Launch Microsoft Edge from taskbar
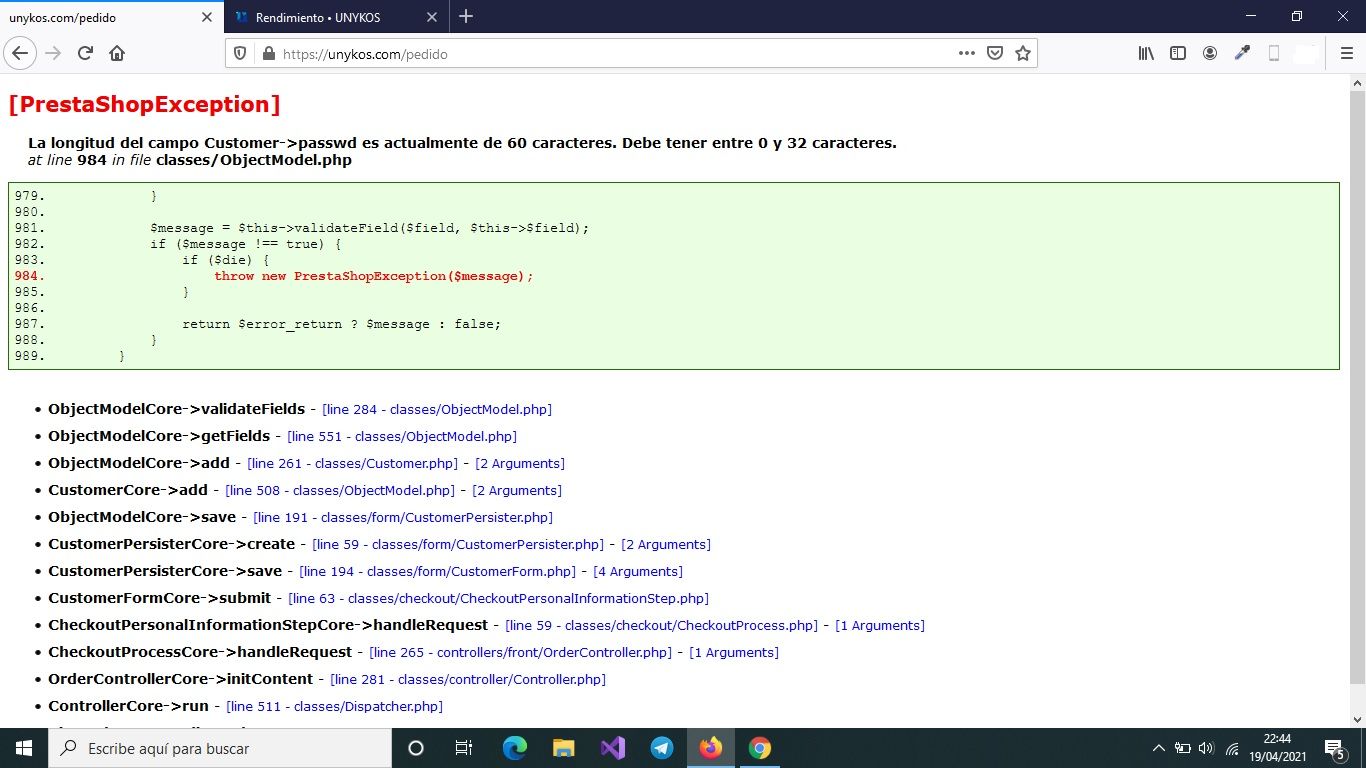The image size is (1366, 768). coord(514,748)
